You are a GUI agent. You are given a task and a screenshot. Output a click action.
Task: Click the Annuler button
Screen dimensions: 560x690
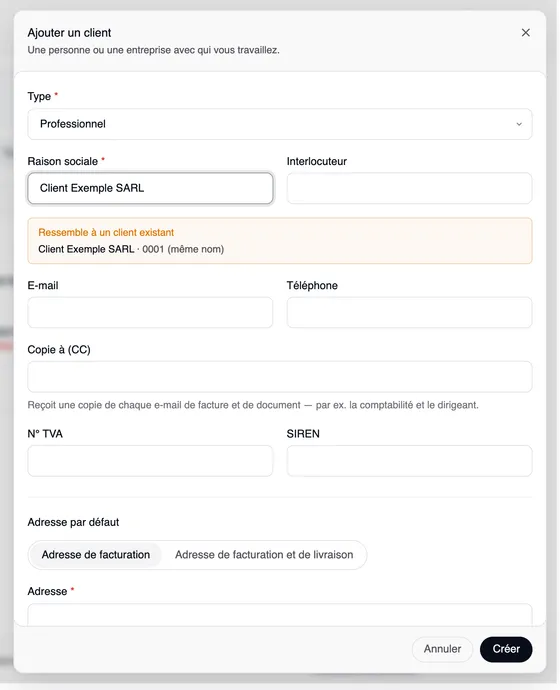(442, 649)
